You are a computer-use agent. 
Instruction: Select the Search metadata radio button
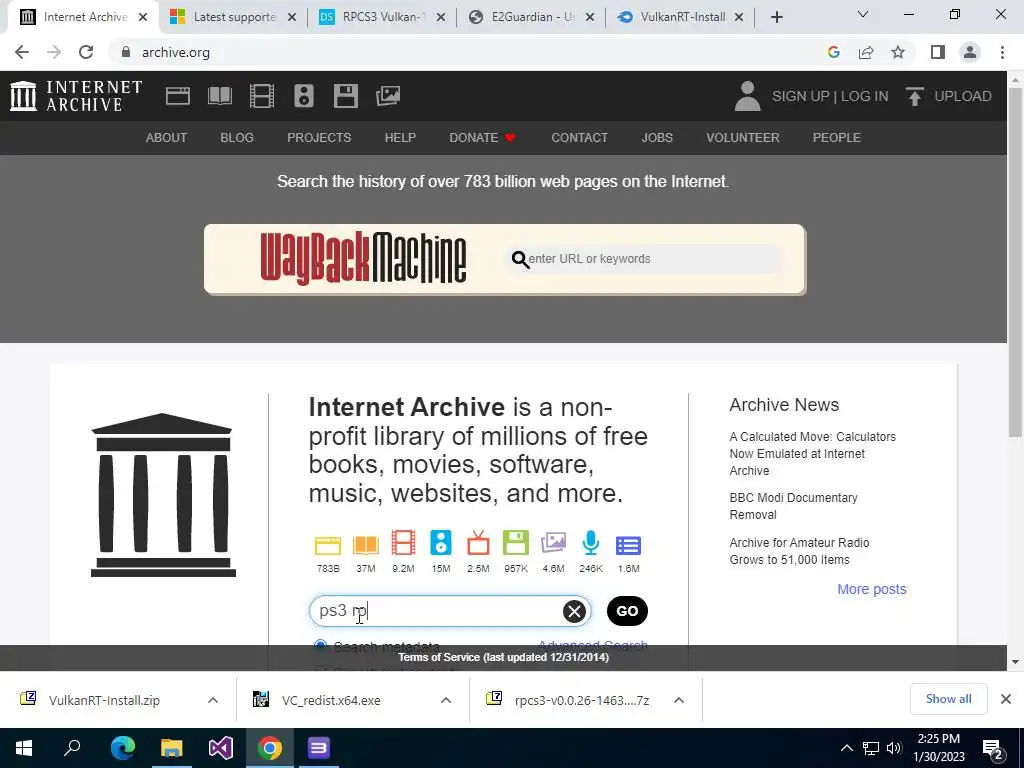point(320,646)
